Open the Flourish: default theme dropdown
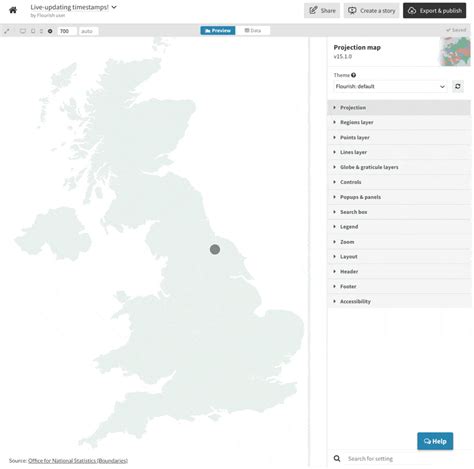The width and height of the screenshot is (474, 469). (x=390, y=86)
